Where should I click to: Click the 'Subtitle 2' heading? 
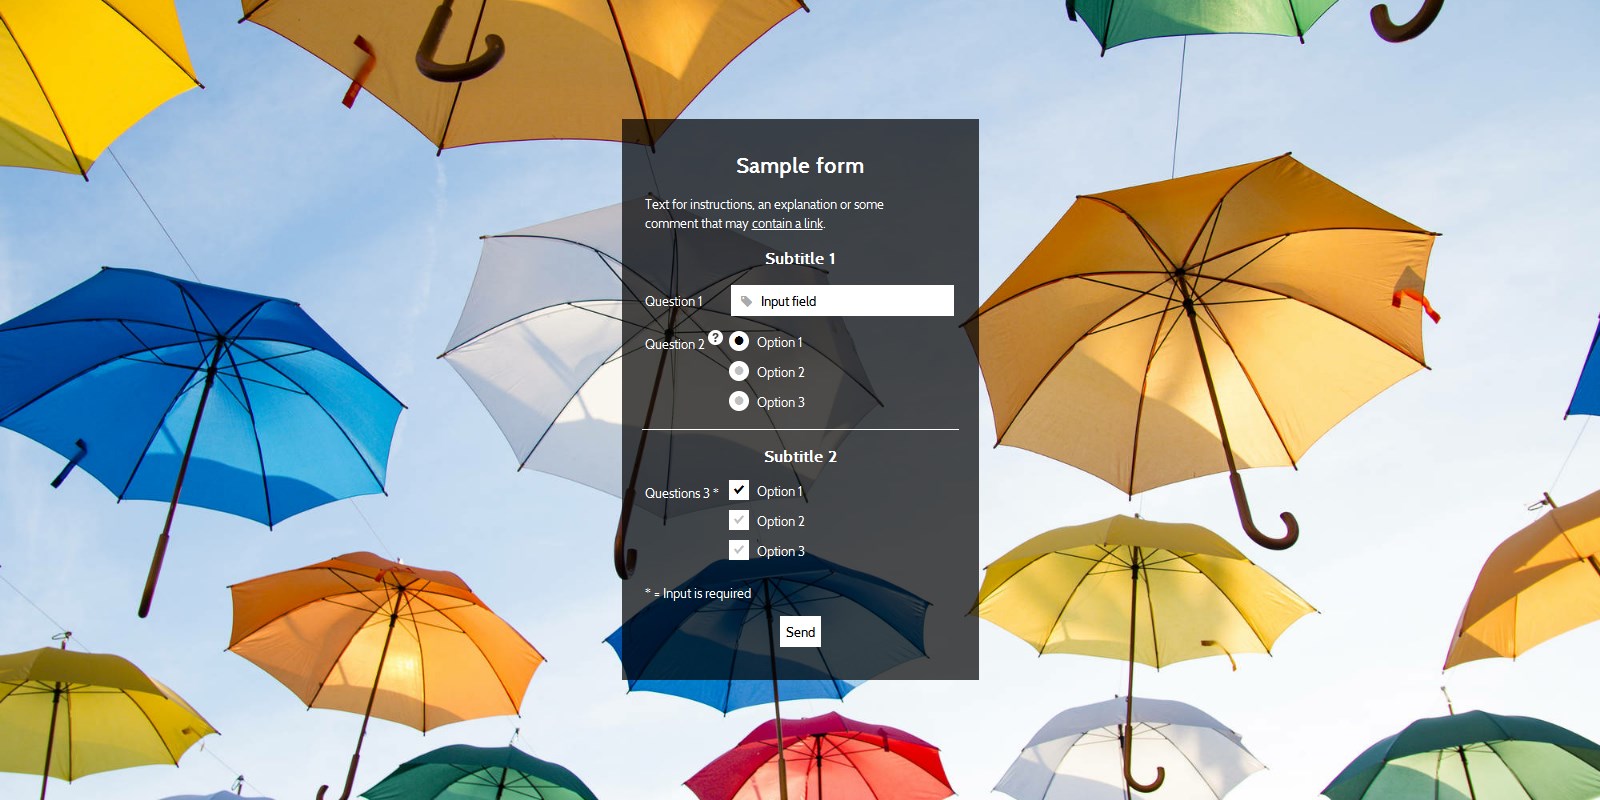tap(800, 456)
